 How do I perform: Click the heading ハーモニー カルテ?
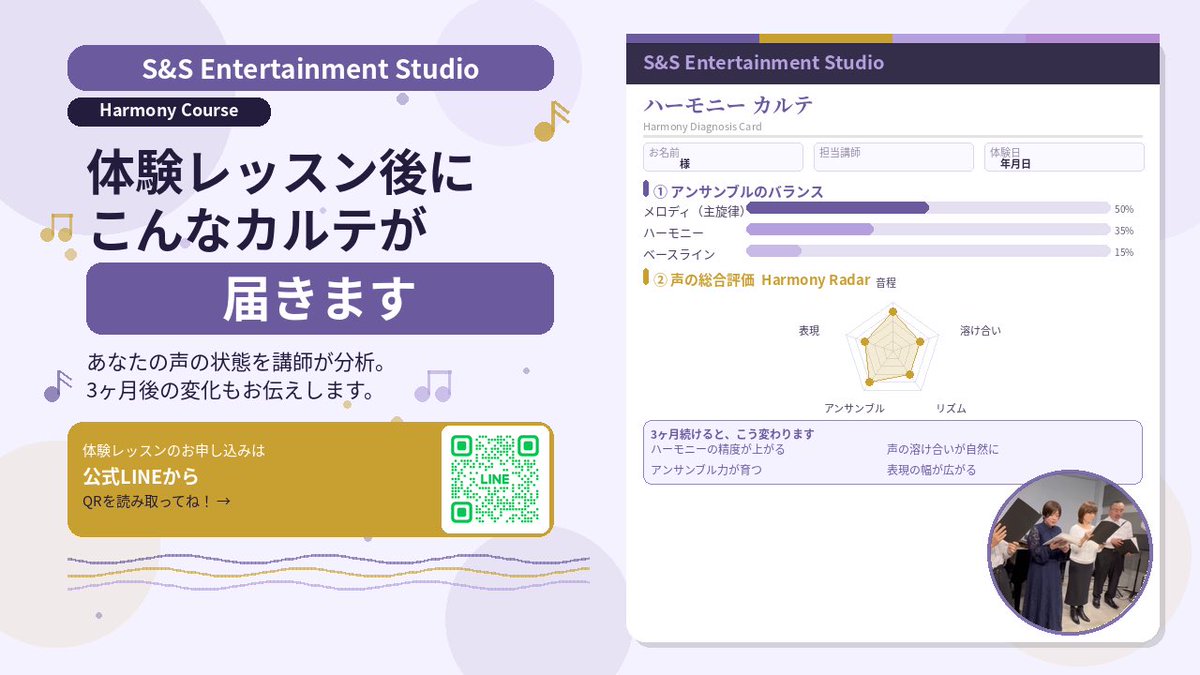[x=728, y=106]
